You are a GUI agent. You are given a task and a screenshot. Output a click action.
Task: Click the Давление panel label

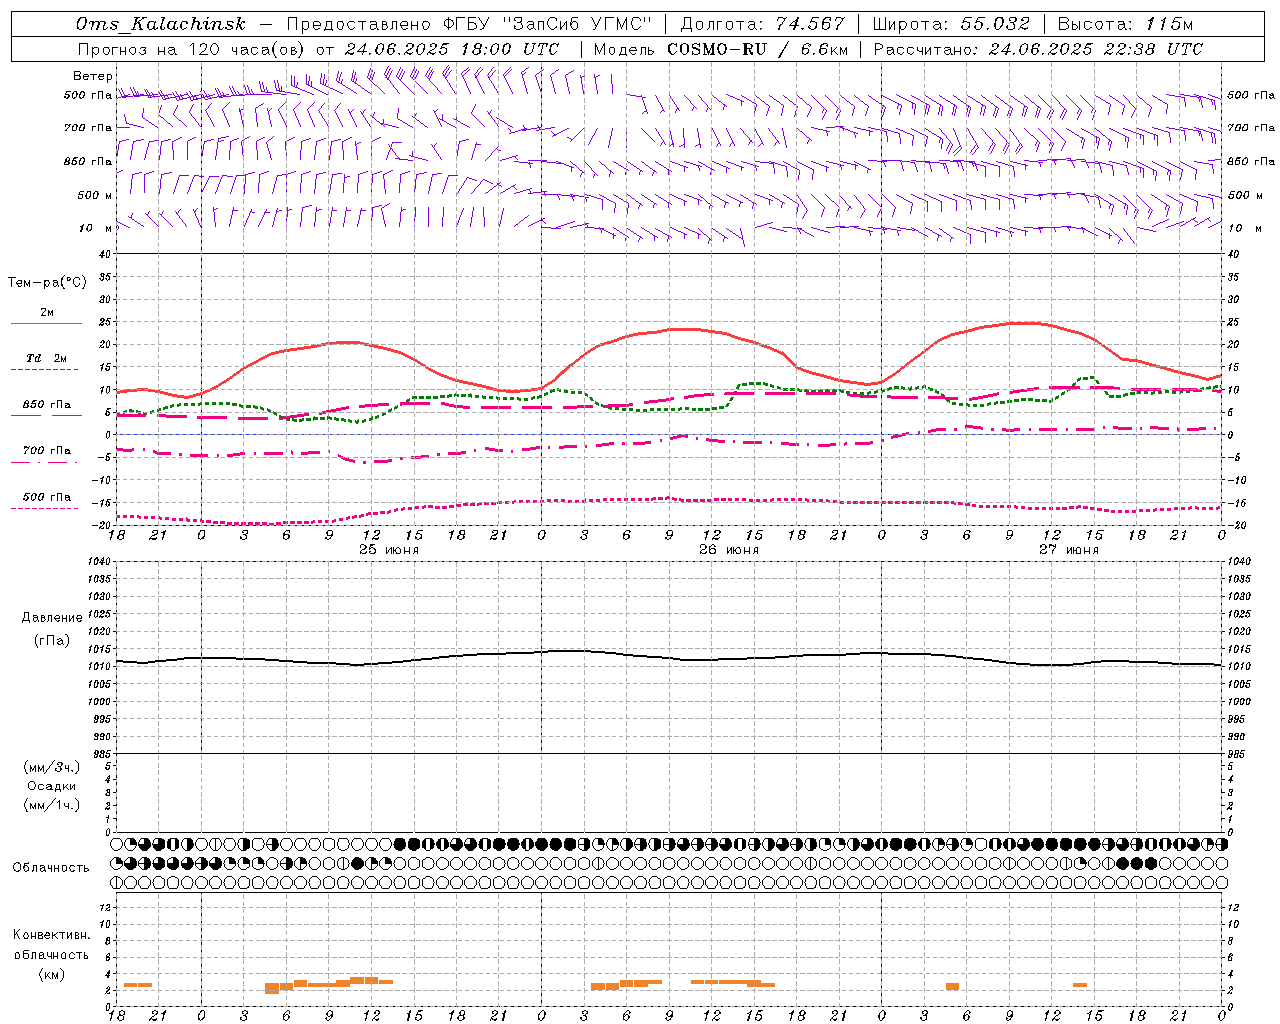point(52,618)
